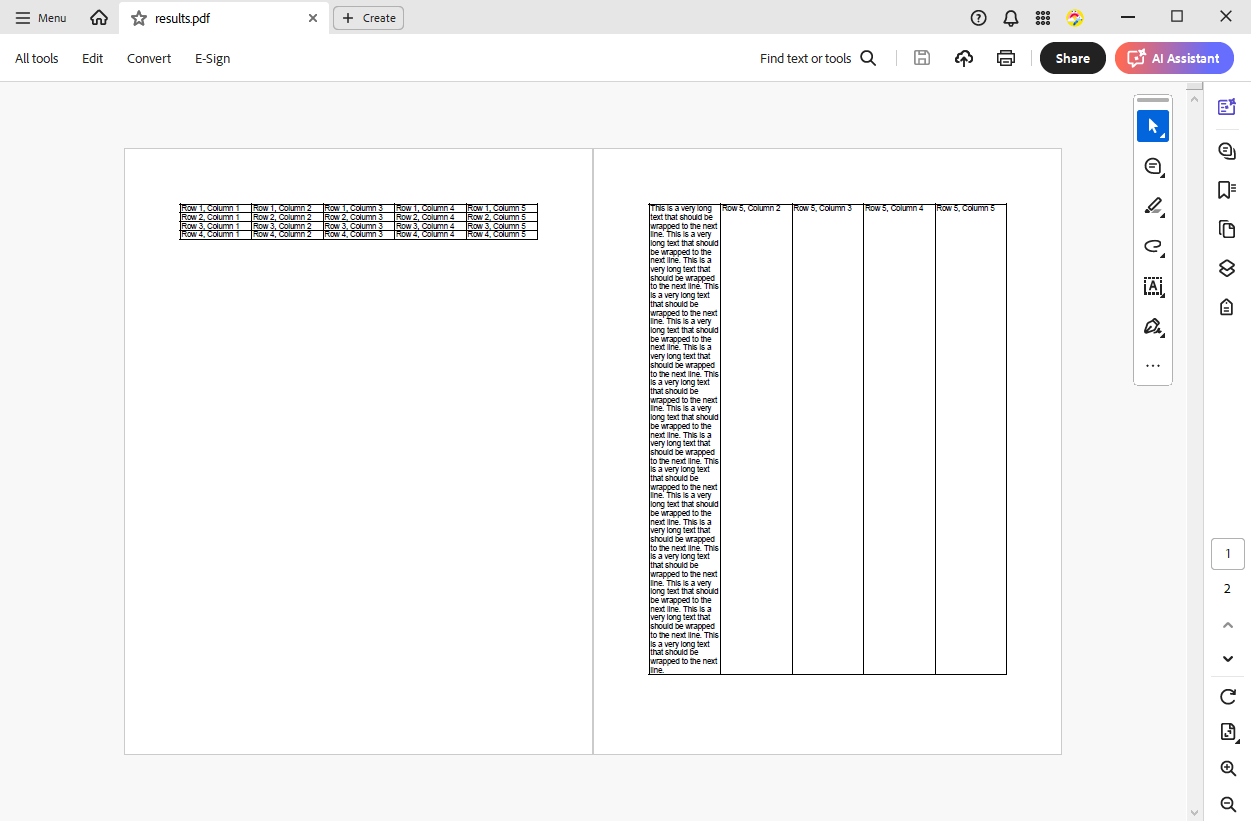The height and width of the screenshot is (821, 1251).
Task: Open the document info panel icon
Action: tap(1227, 307)
